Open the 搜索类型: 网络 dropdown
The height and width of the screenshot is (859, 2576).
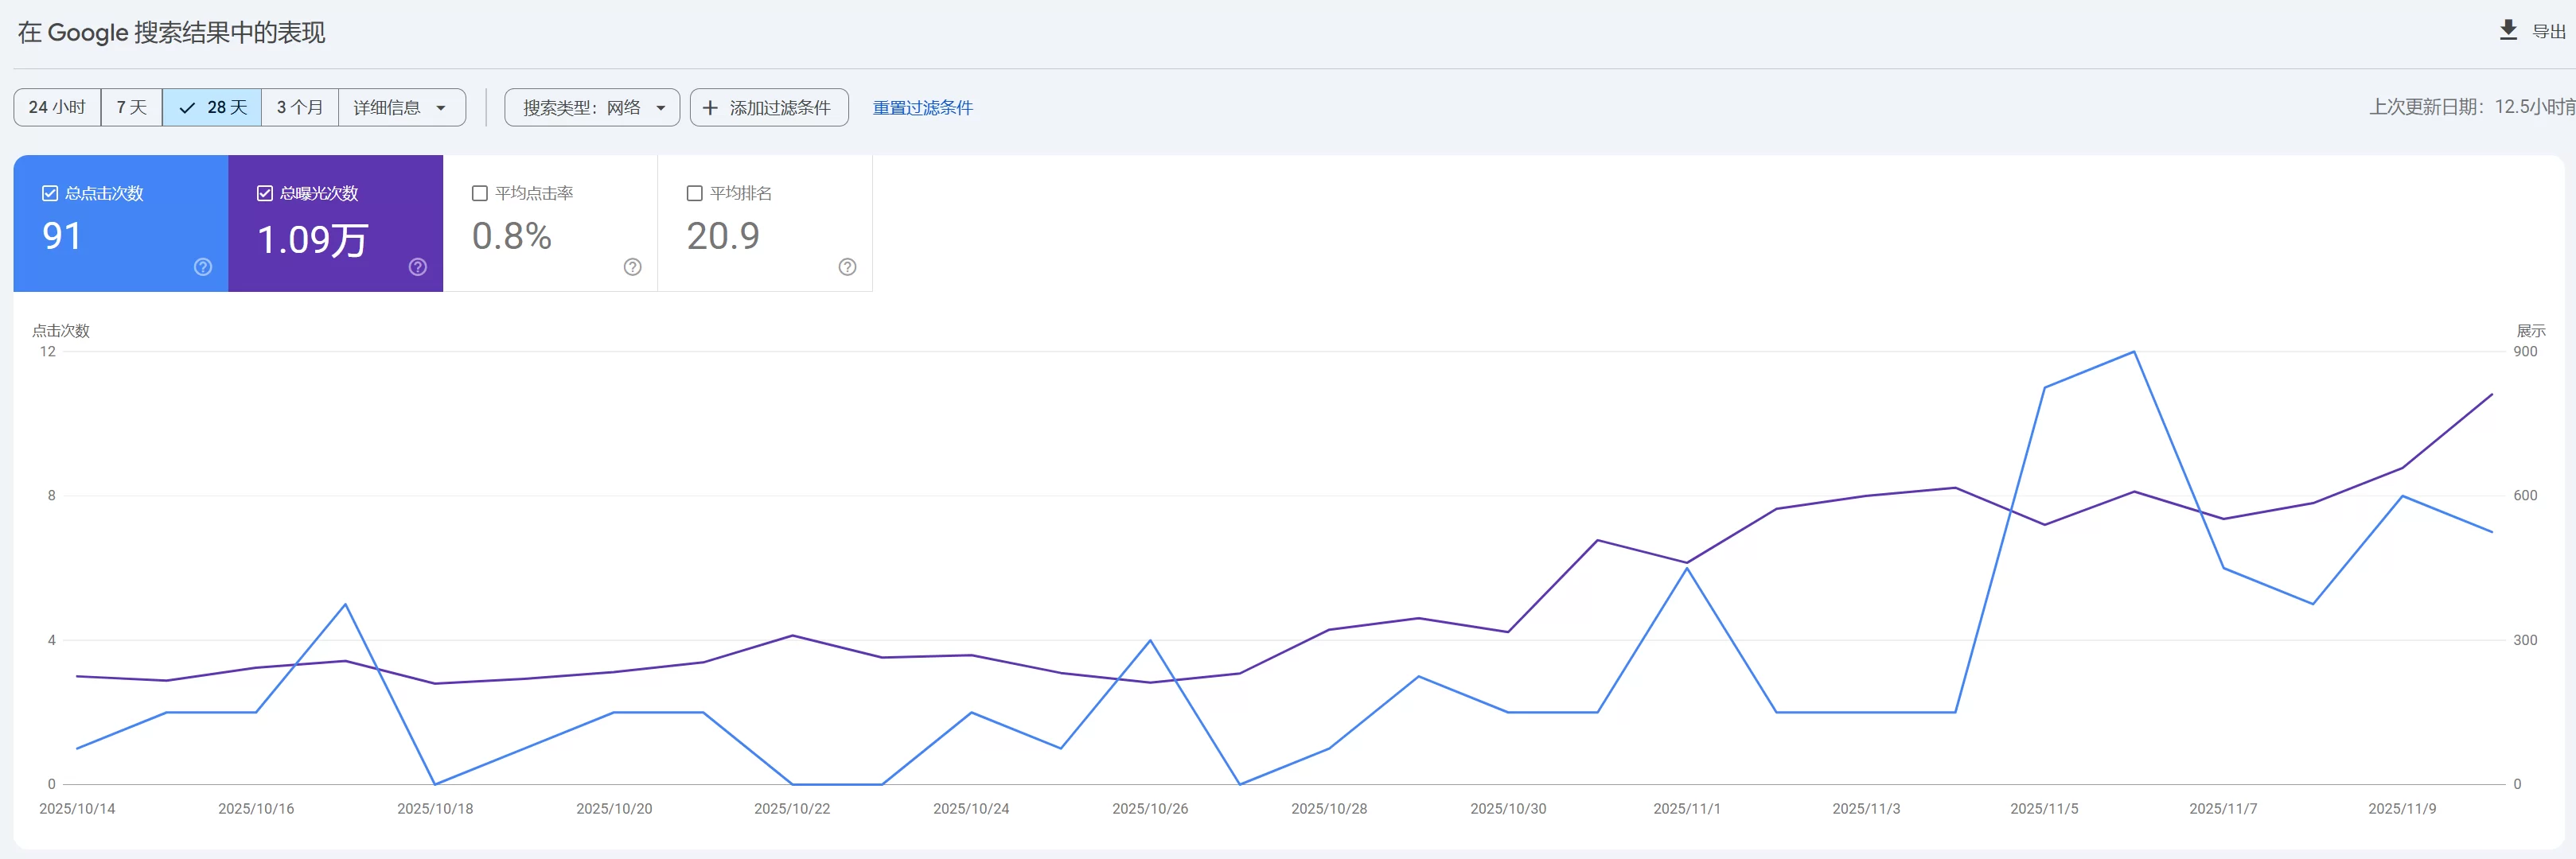[x=592, y=108]
